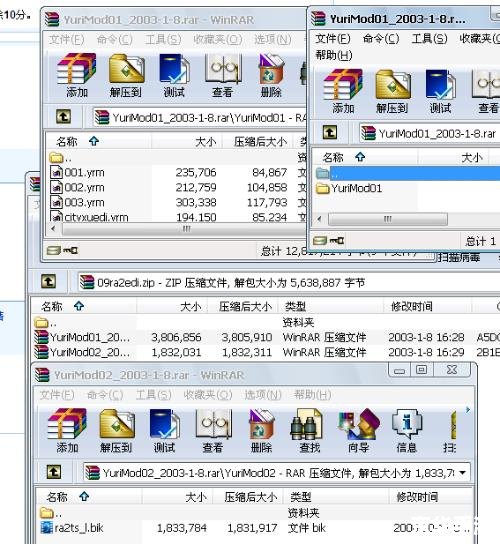
Task: Click Packed Size header in 09ra2edi.zip list
Action: (244, 306)
